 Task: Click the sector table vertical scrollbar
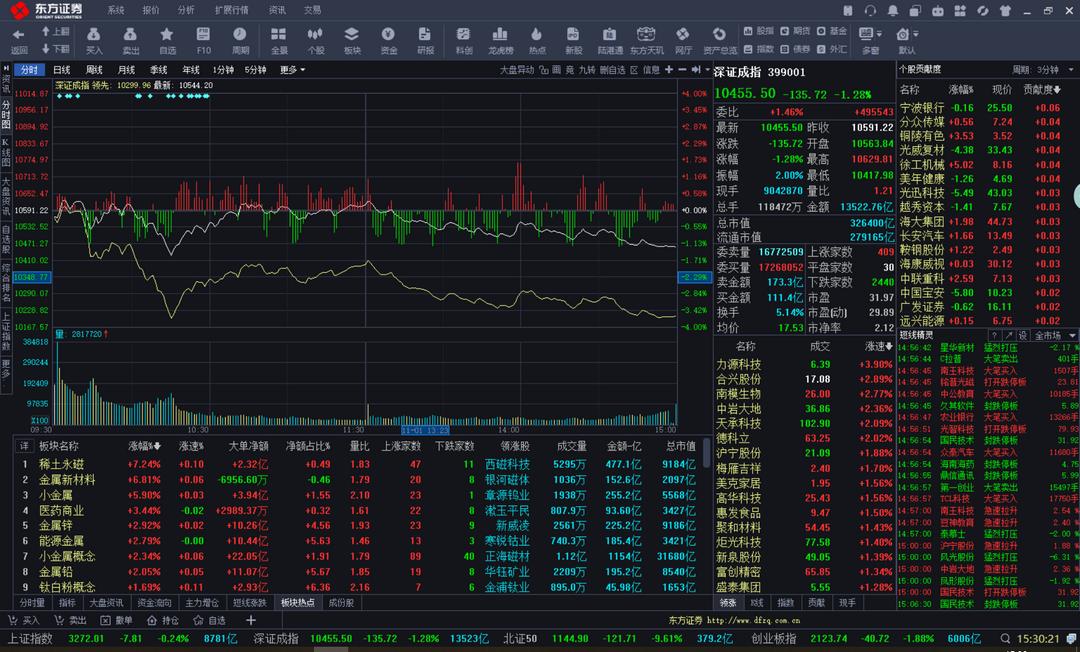click(705, 454)
